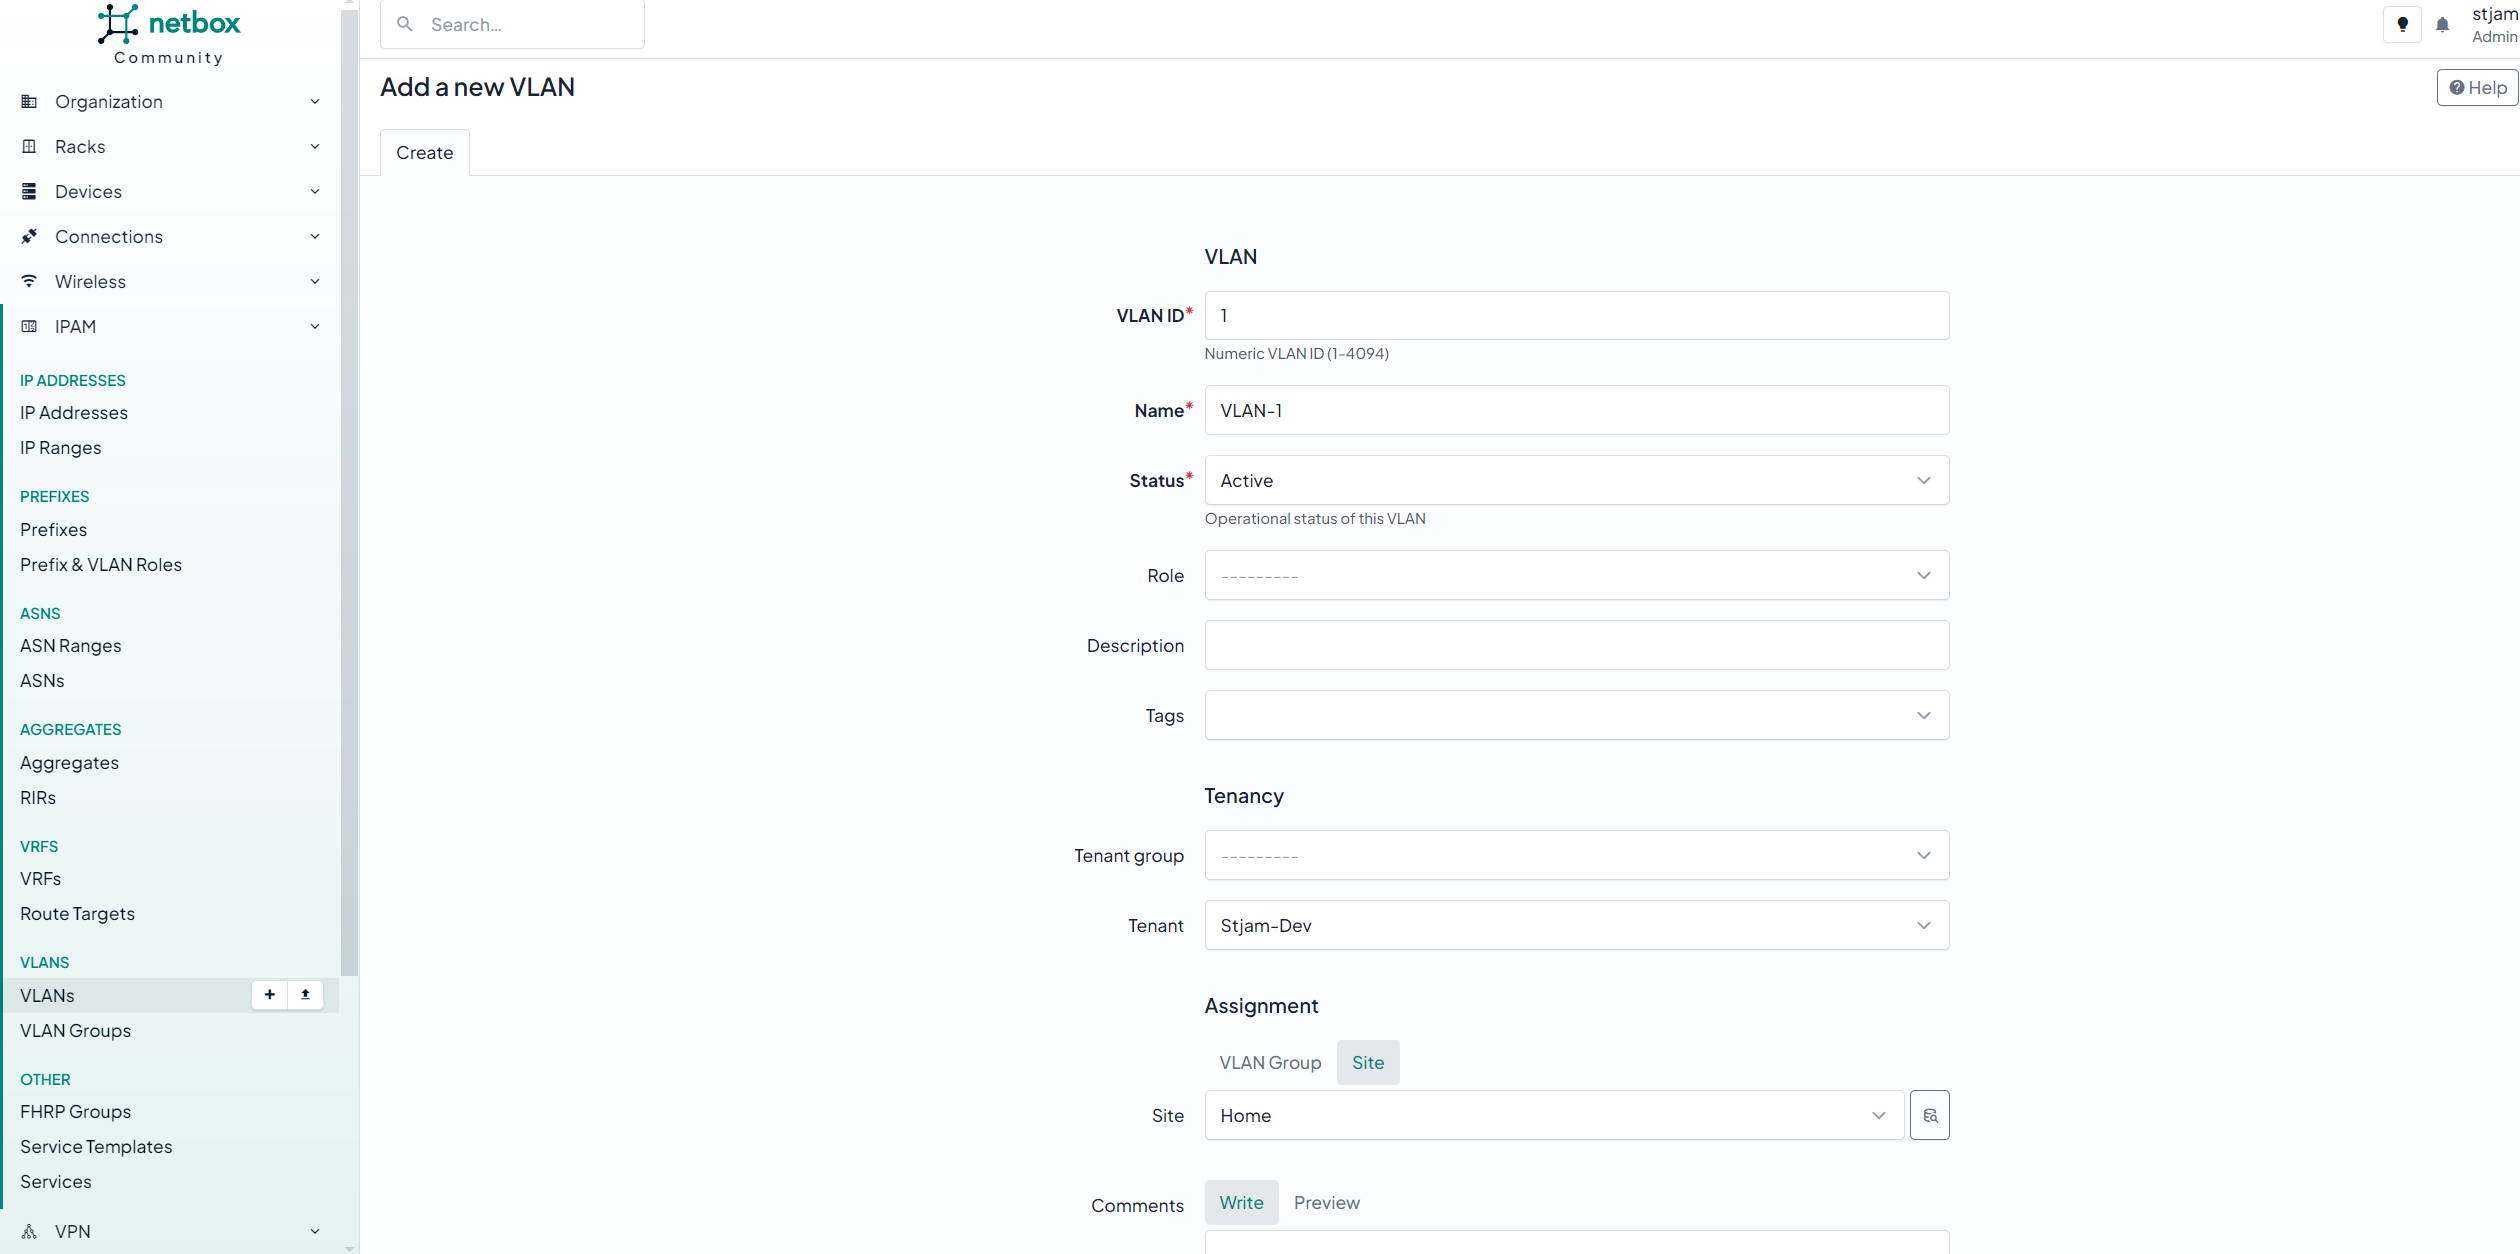Click into the VLAN ID input field

pyautogui.click(x=1576, y=315)
